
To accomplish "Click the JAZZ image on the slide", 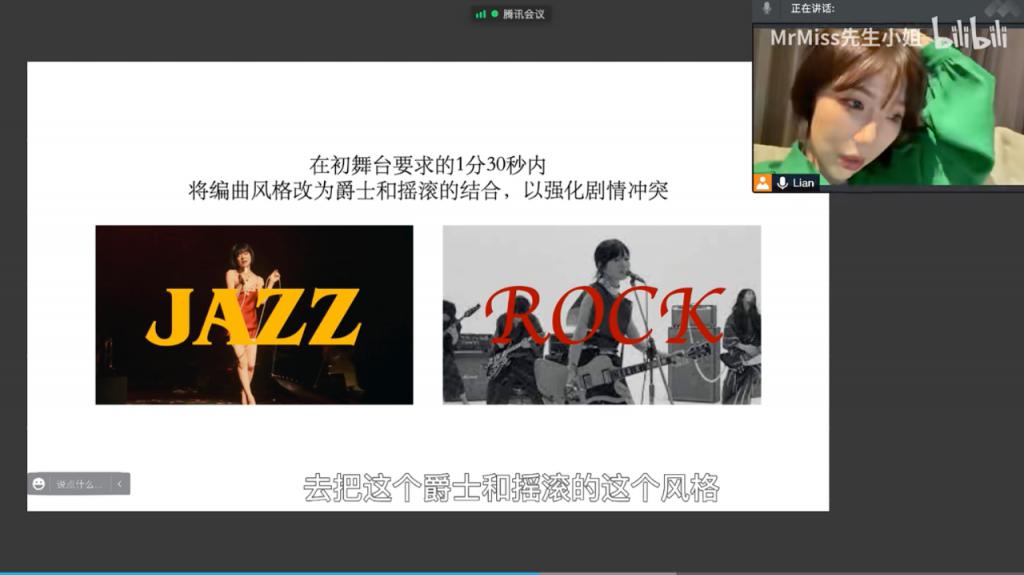I will tap(254, 315).
